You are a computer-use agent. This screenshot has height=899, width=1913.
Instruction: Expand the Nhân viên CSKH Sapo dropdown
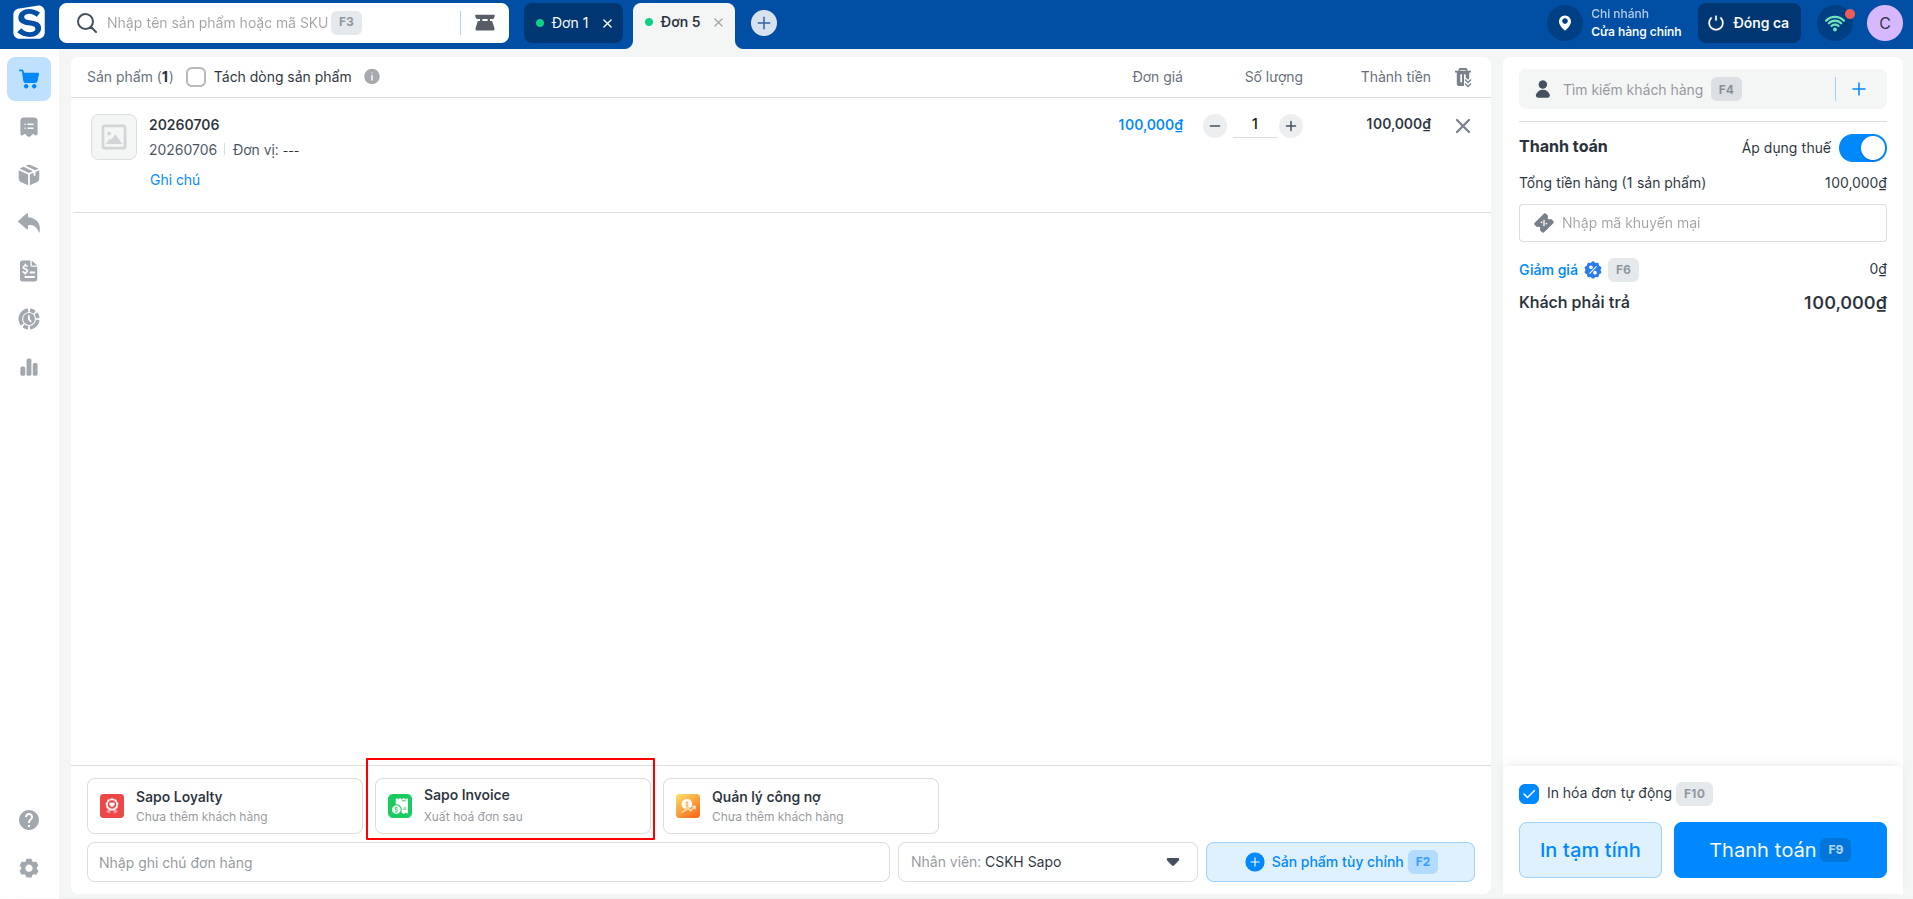[x=1047, y=862]
